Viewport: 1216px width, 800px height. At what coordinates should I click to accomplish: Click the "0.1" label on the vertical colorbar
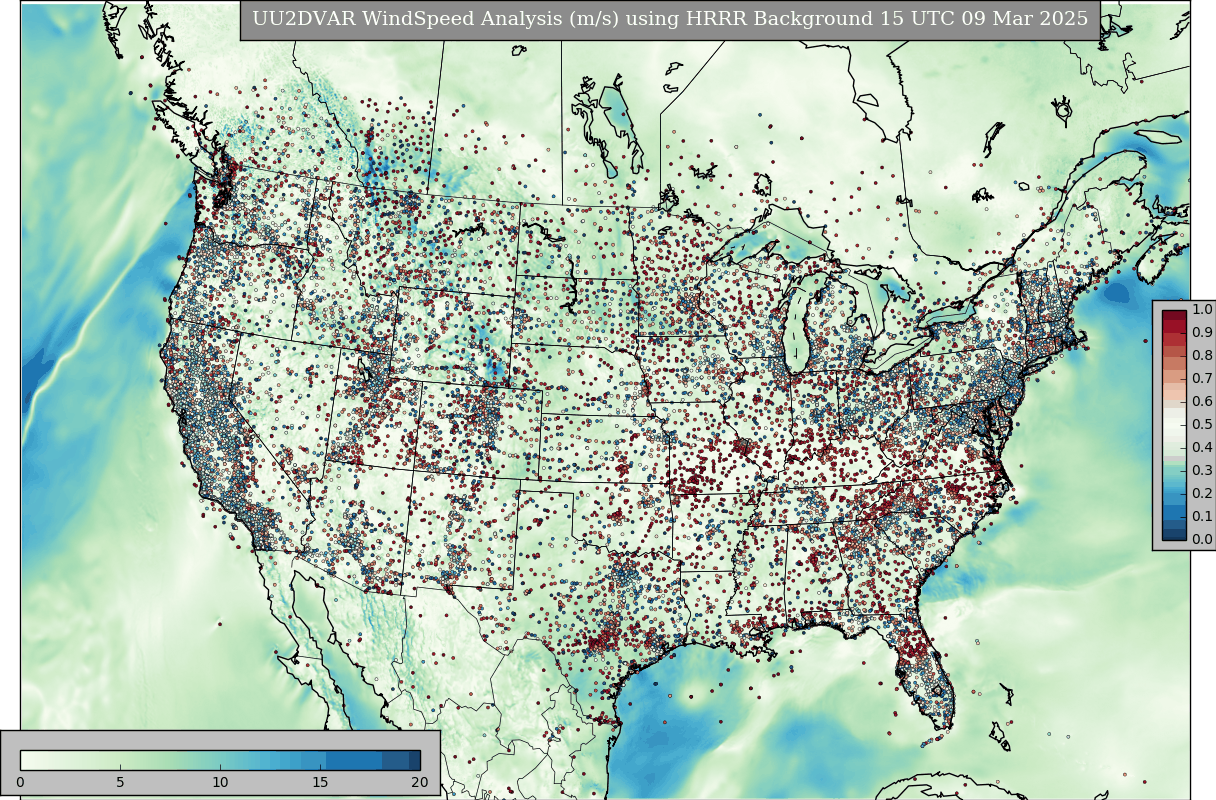pyautogui.click(x=1202, y=517)
